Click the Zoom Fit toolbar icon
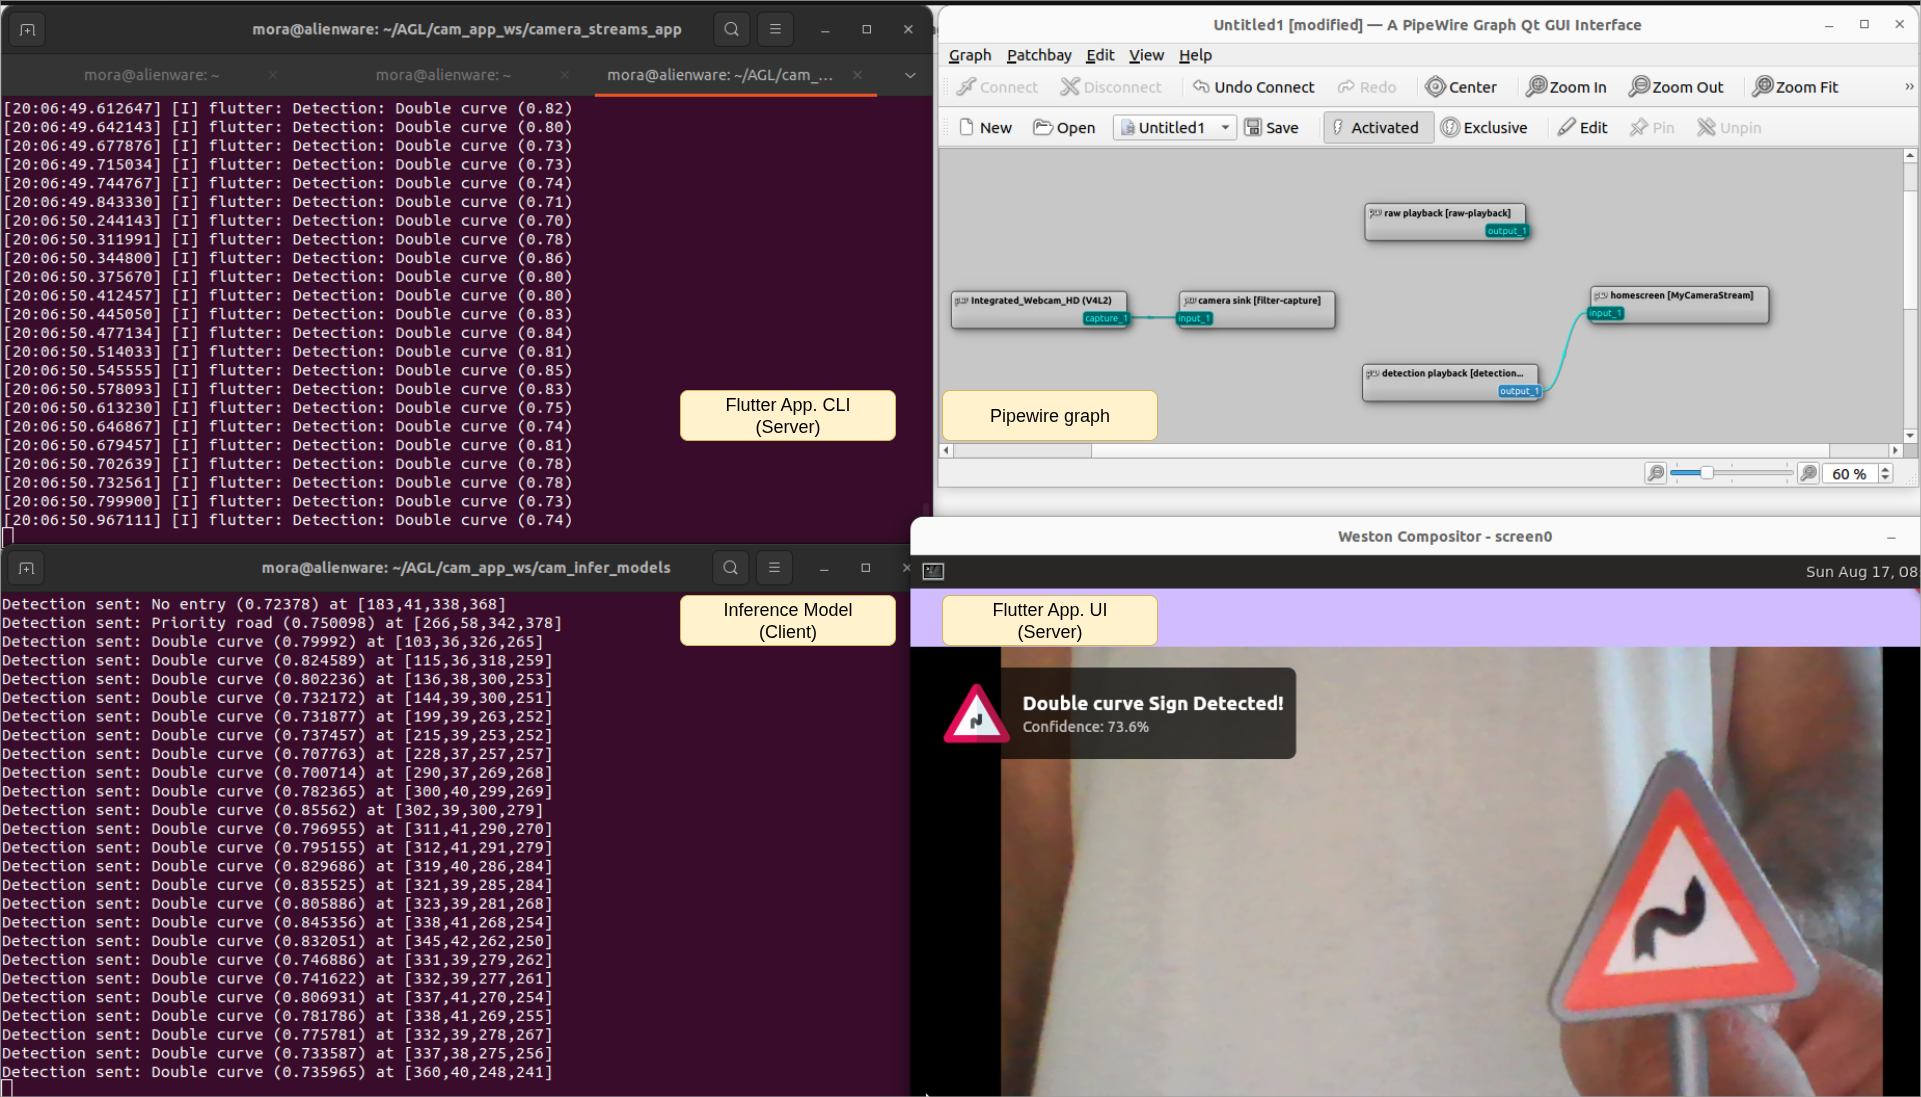 point(1762,87)
